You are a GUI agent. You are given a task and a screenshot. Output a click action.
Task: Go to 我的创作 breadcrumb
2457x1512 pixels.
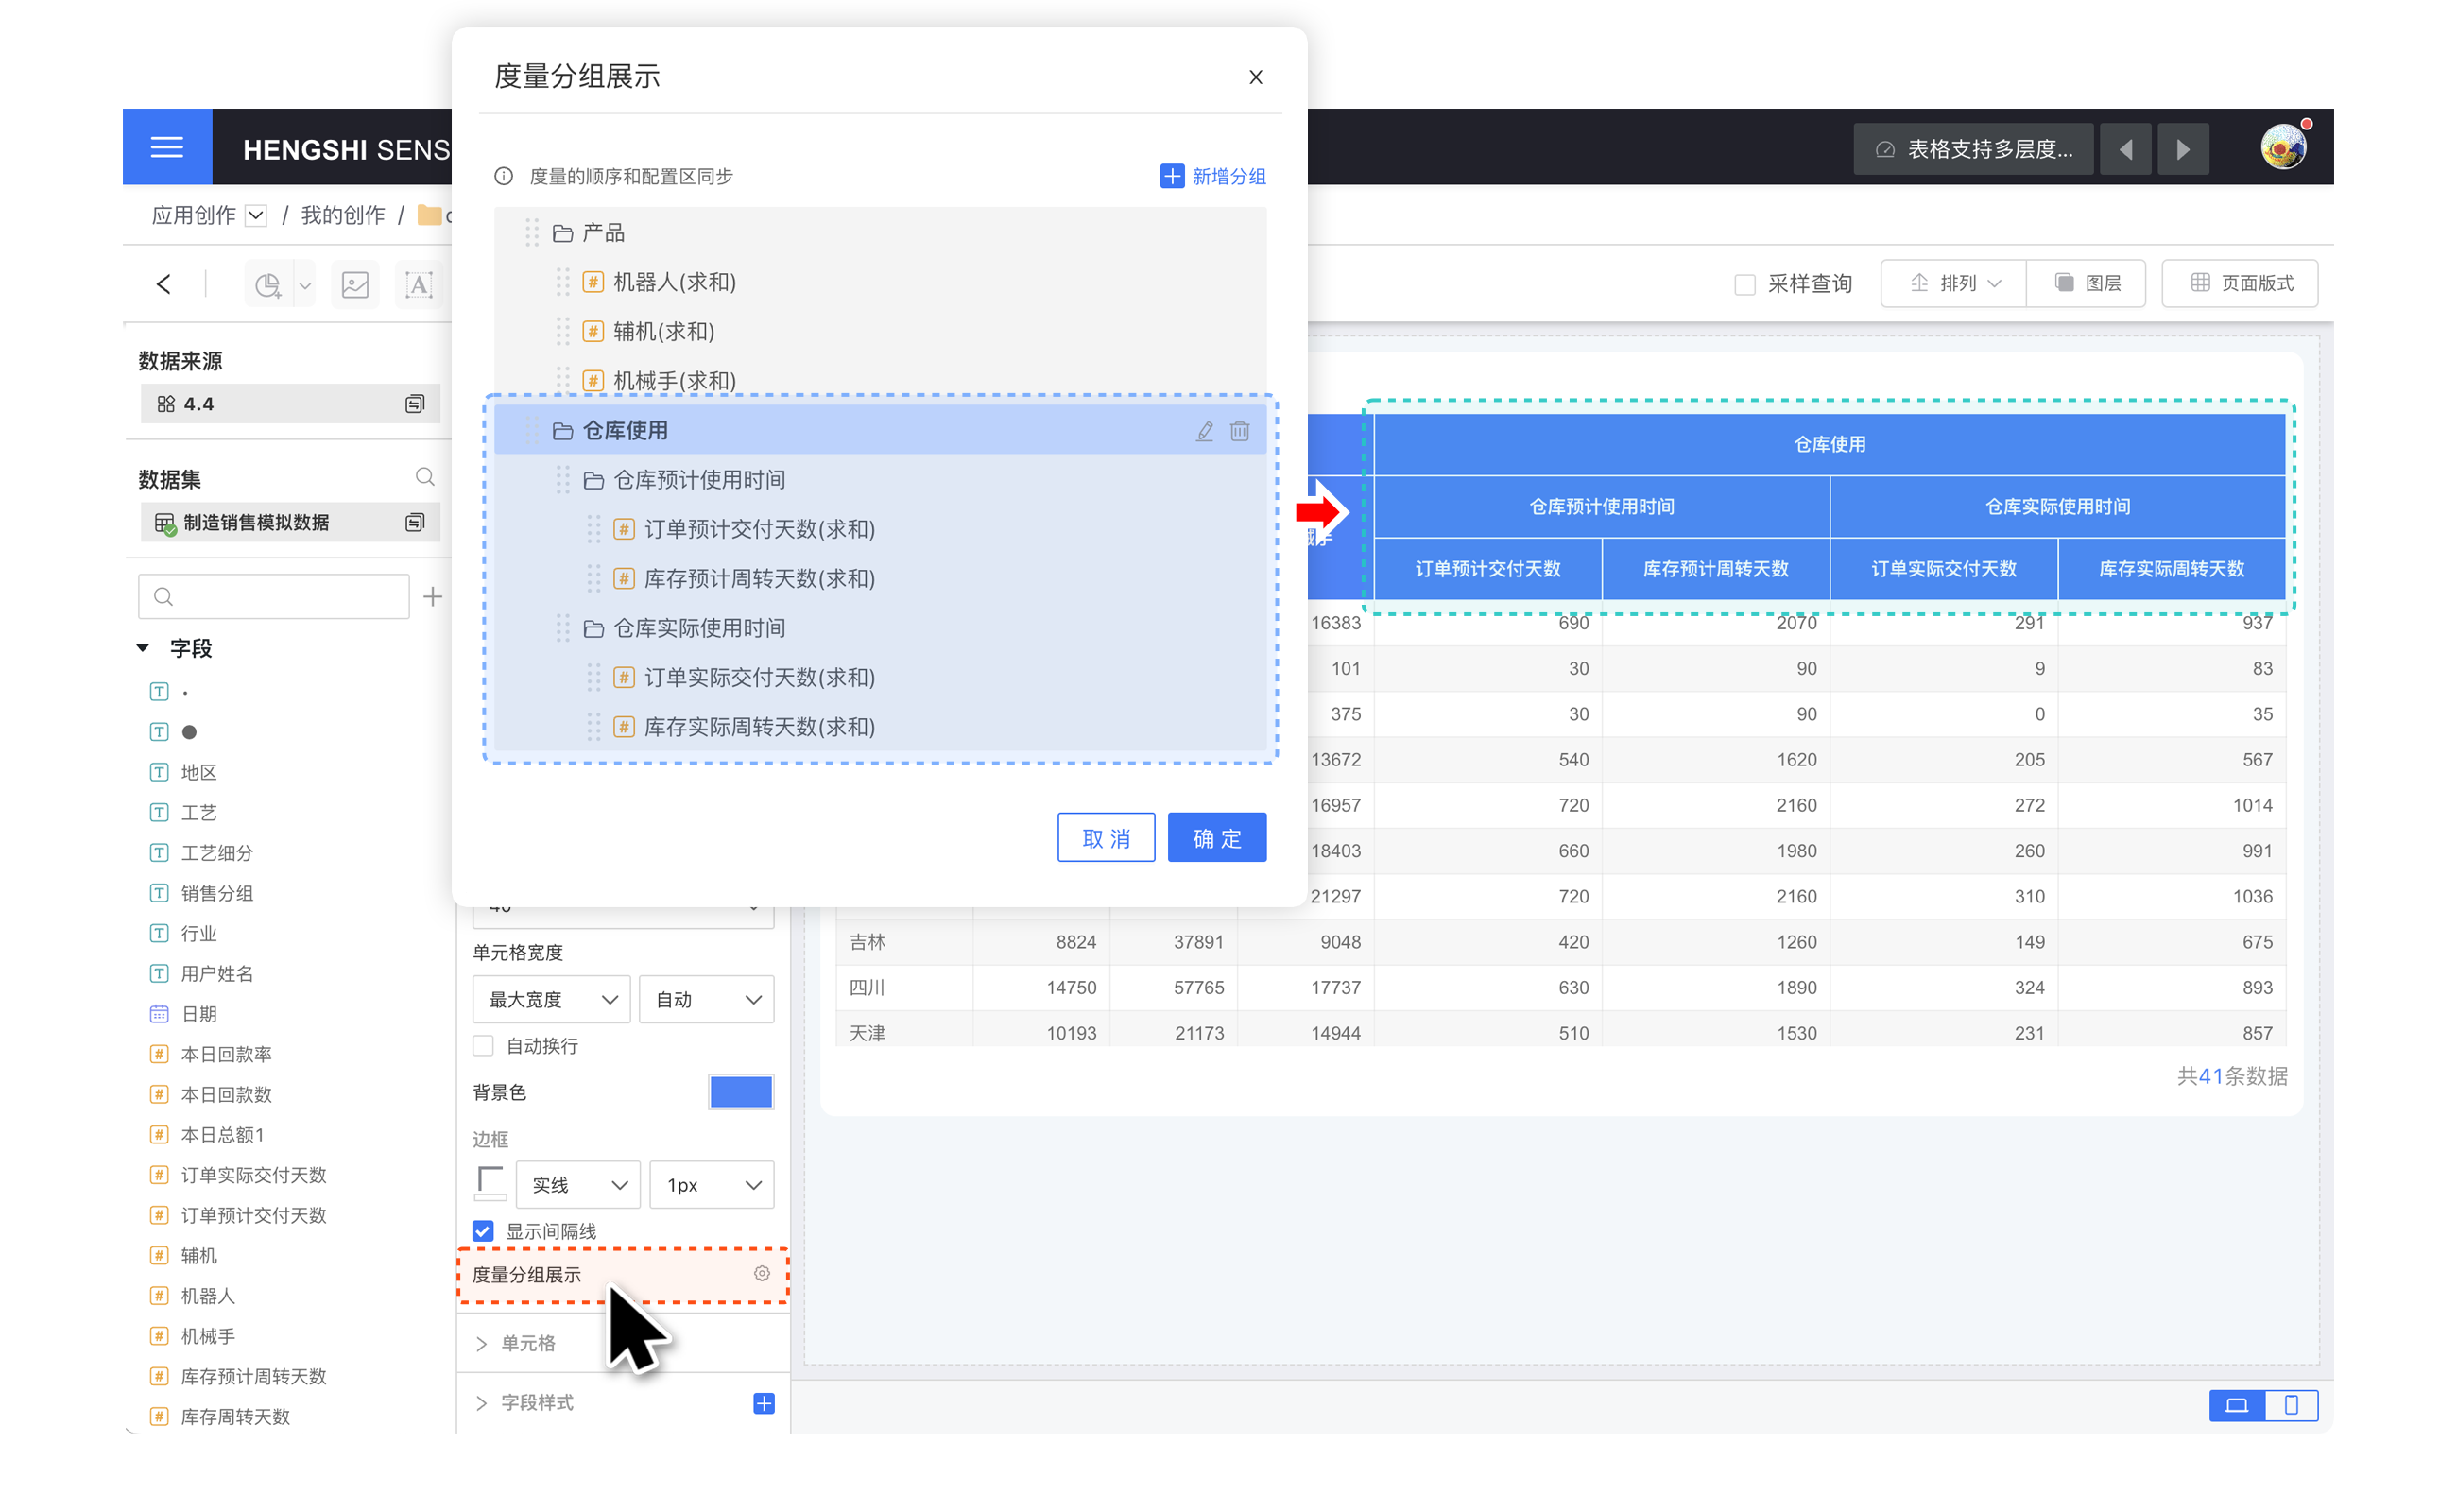(343, 215)
